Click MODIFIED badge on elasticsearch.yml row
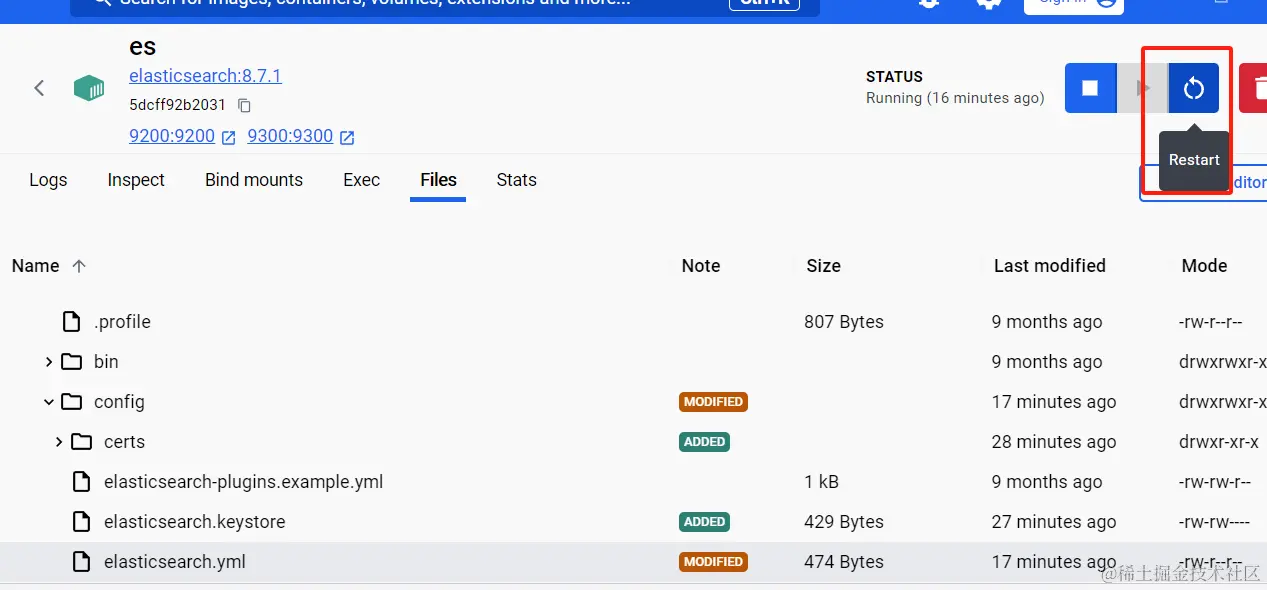The image size is (1267, 590). coord(713,562)
